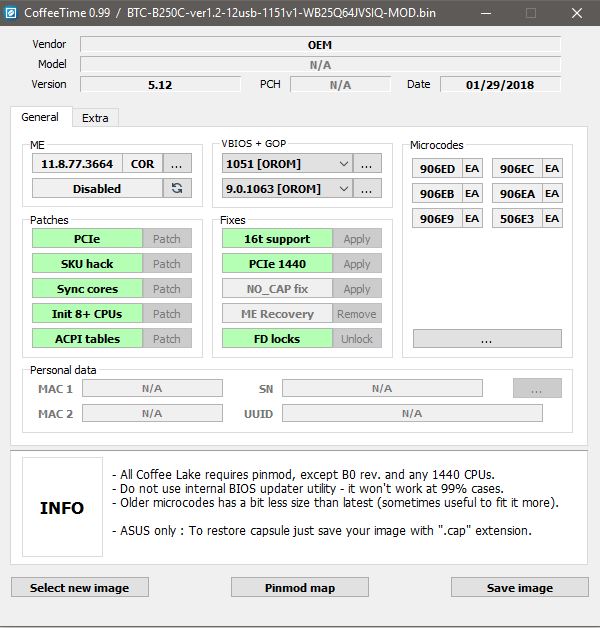
Task: Click the Version 5.12 field
Action: [x=160, y=85]
